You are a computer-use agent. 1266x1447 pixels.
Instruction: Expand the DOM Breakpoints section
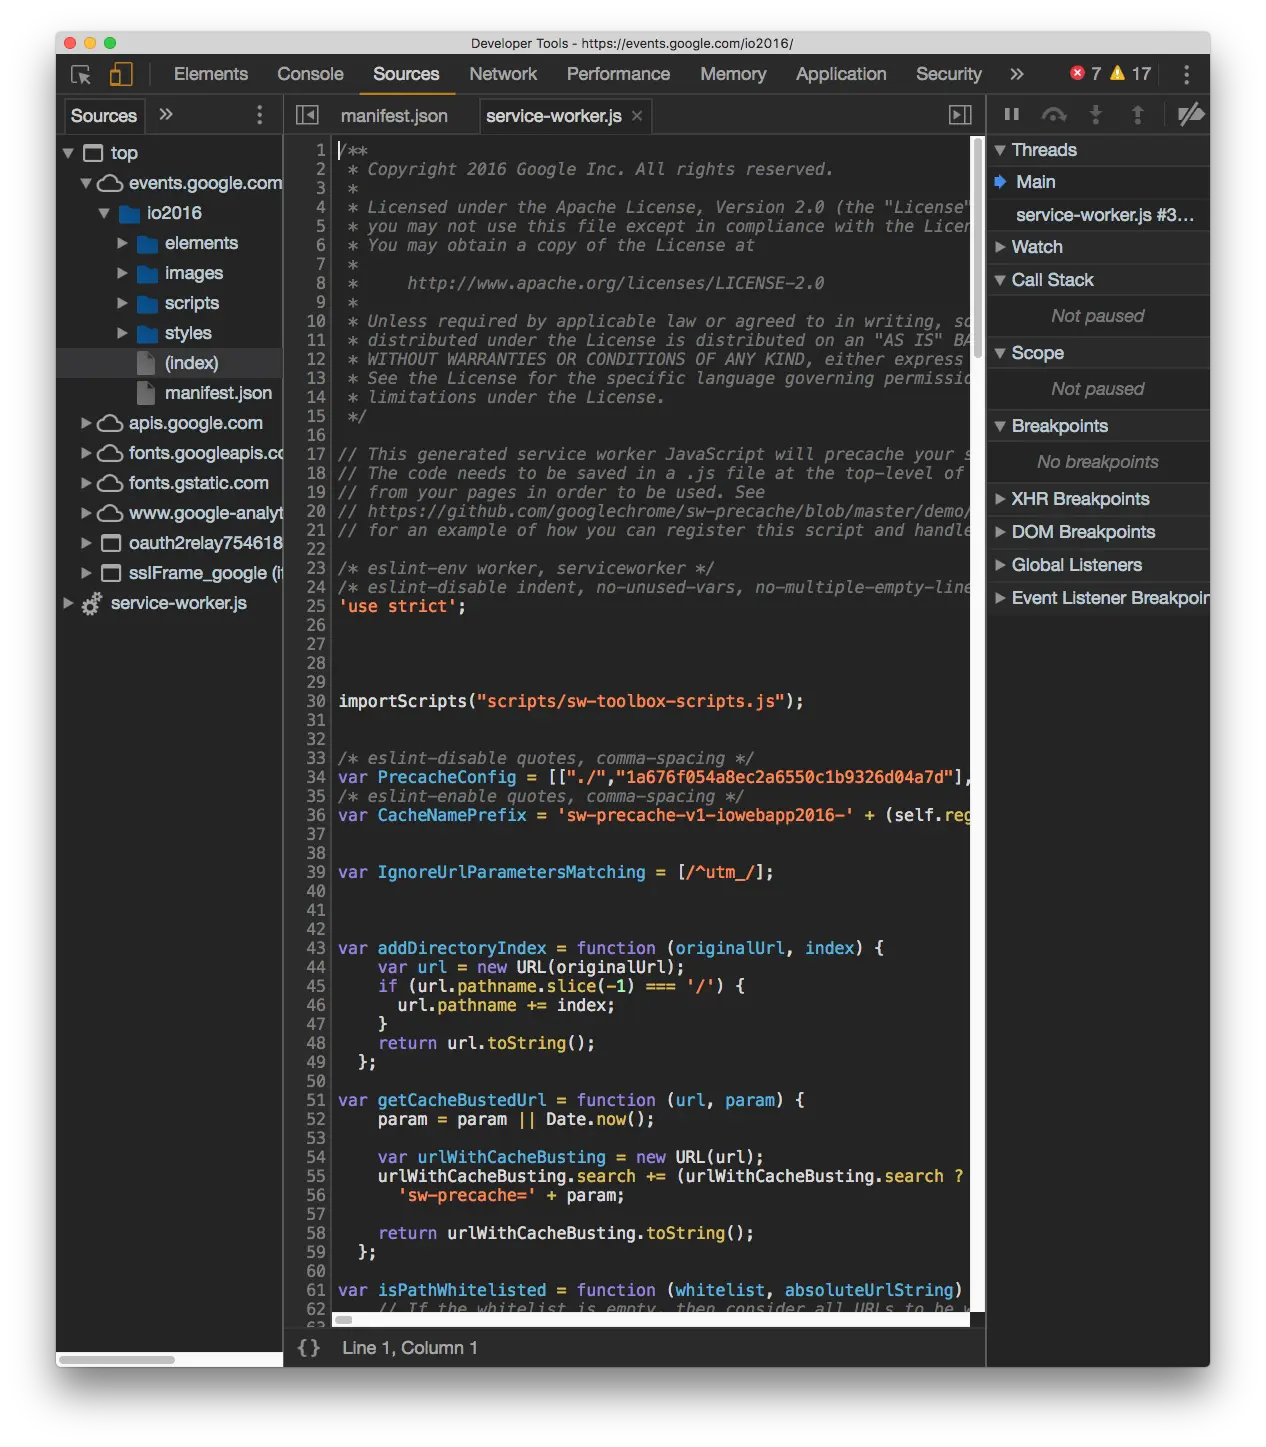coord(1098,532)
